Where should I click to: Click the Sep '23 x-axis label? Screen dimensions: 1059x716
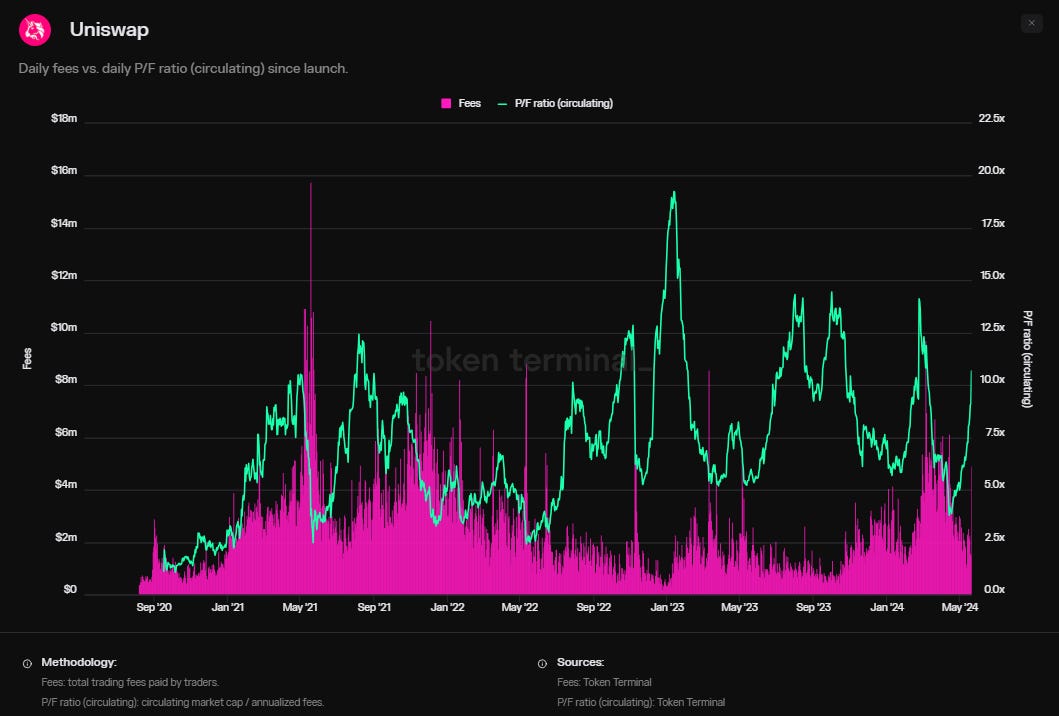point(814,607)
